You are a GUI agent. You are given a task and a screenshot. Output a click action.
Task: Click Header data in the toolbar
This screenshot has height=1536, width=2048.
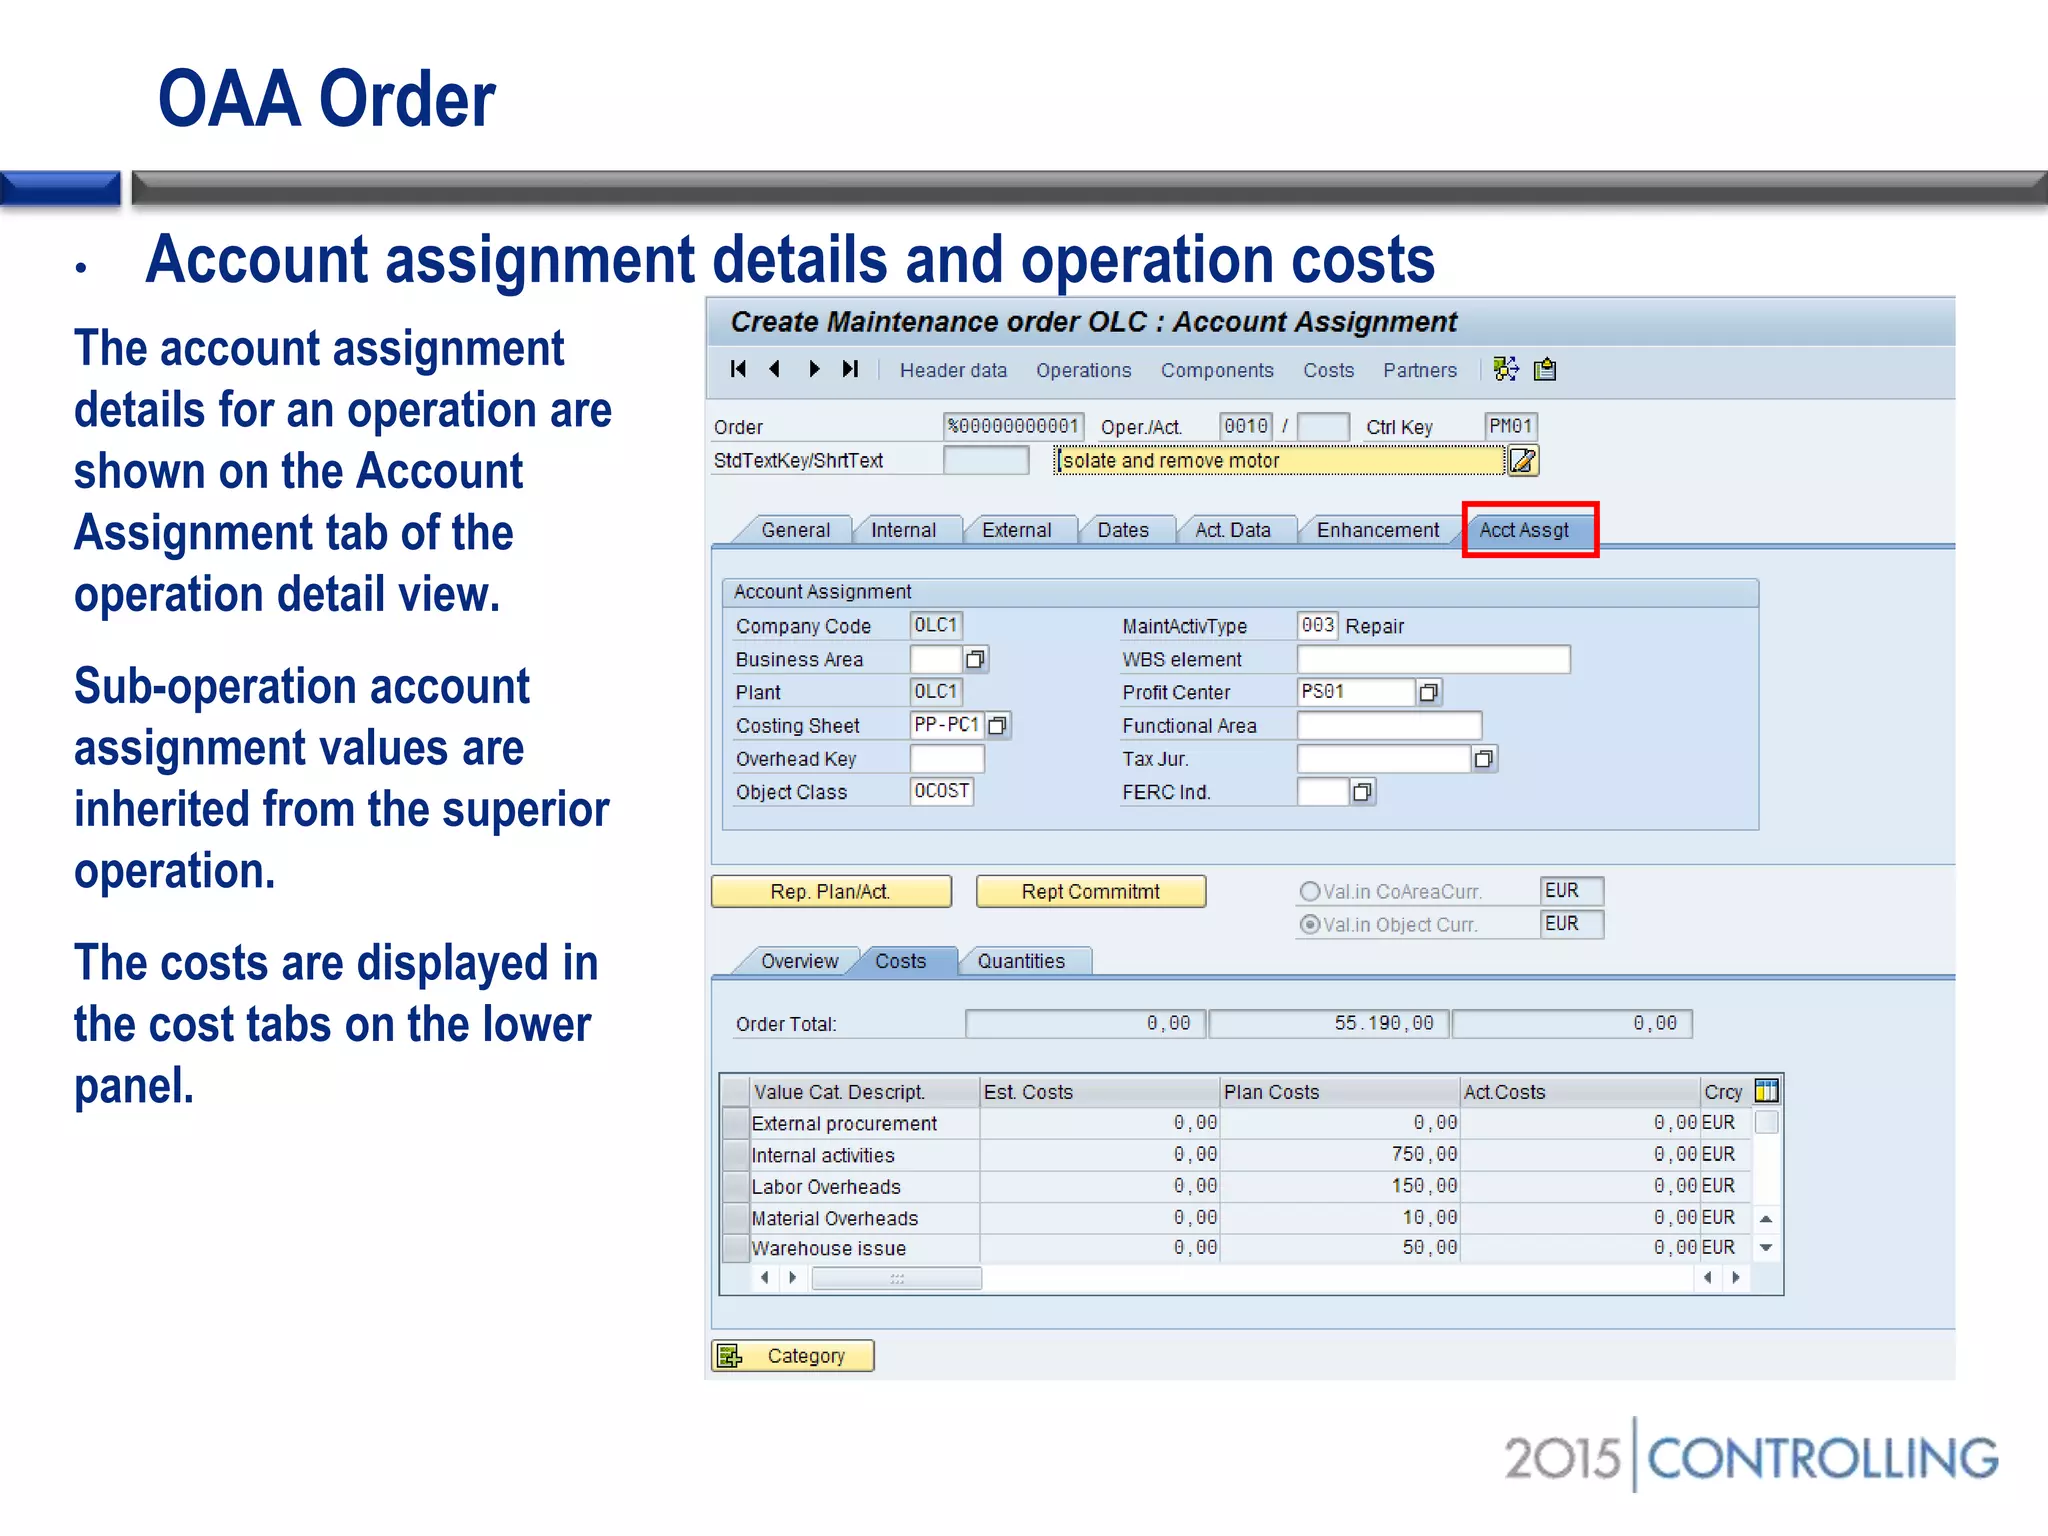pyautogui.click(x=953, y=370)
